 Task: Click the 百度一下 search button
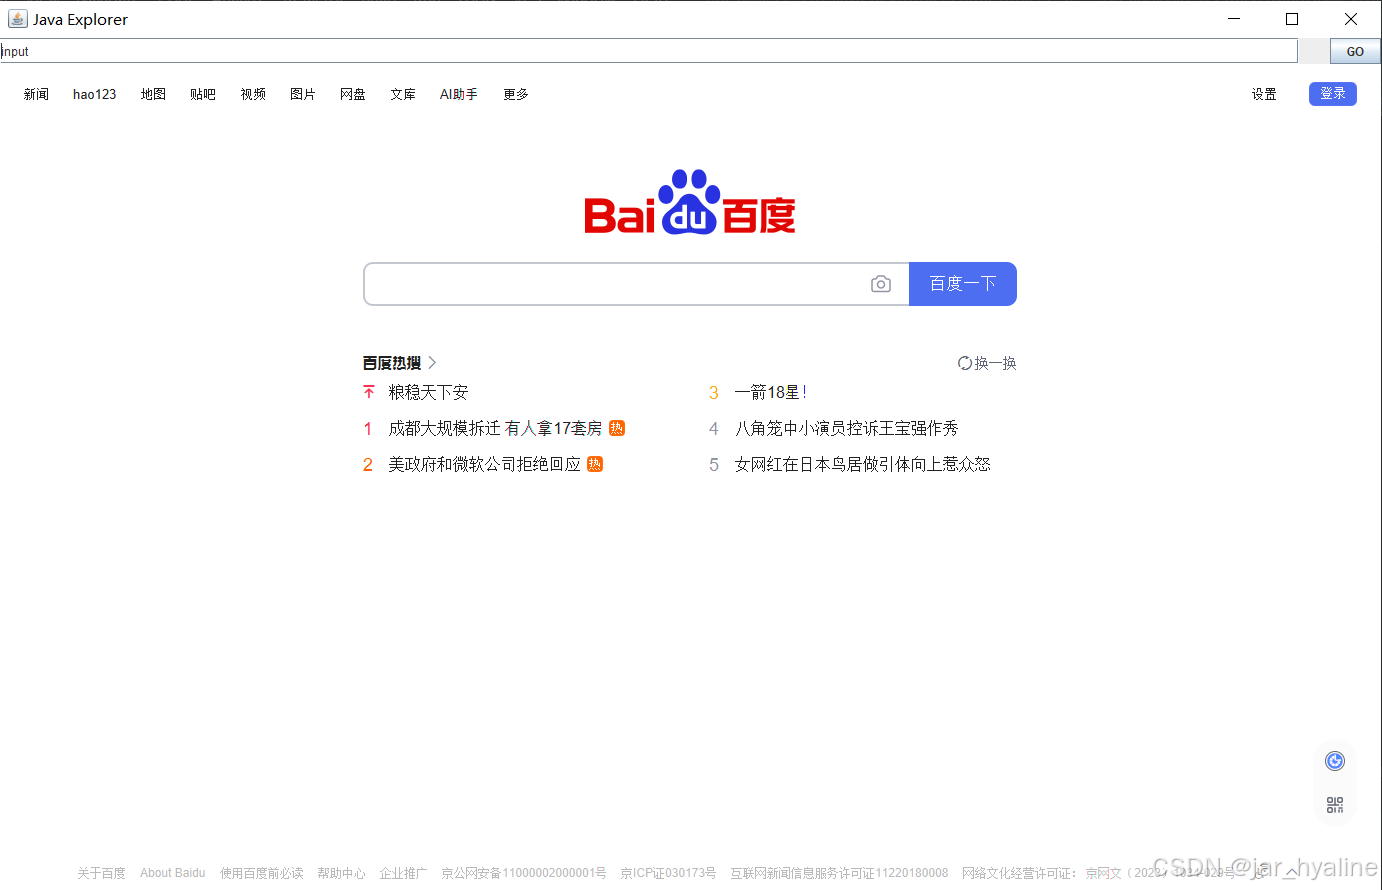(x=963, y=284)
